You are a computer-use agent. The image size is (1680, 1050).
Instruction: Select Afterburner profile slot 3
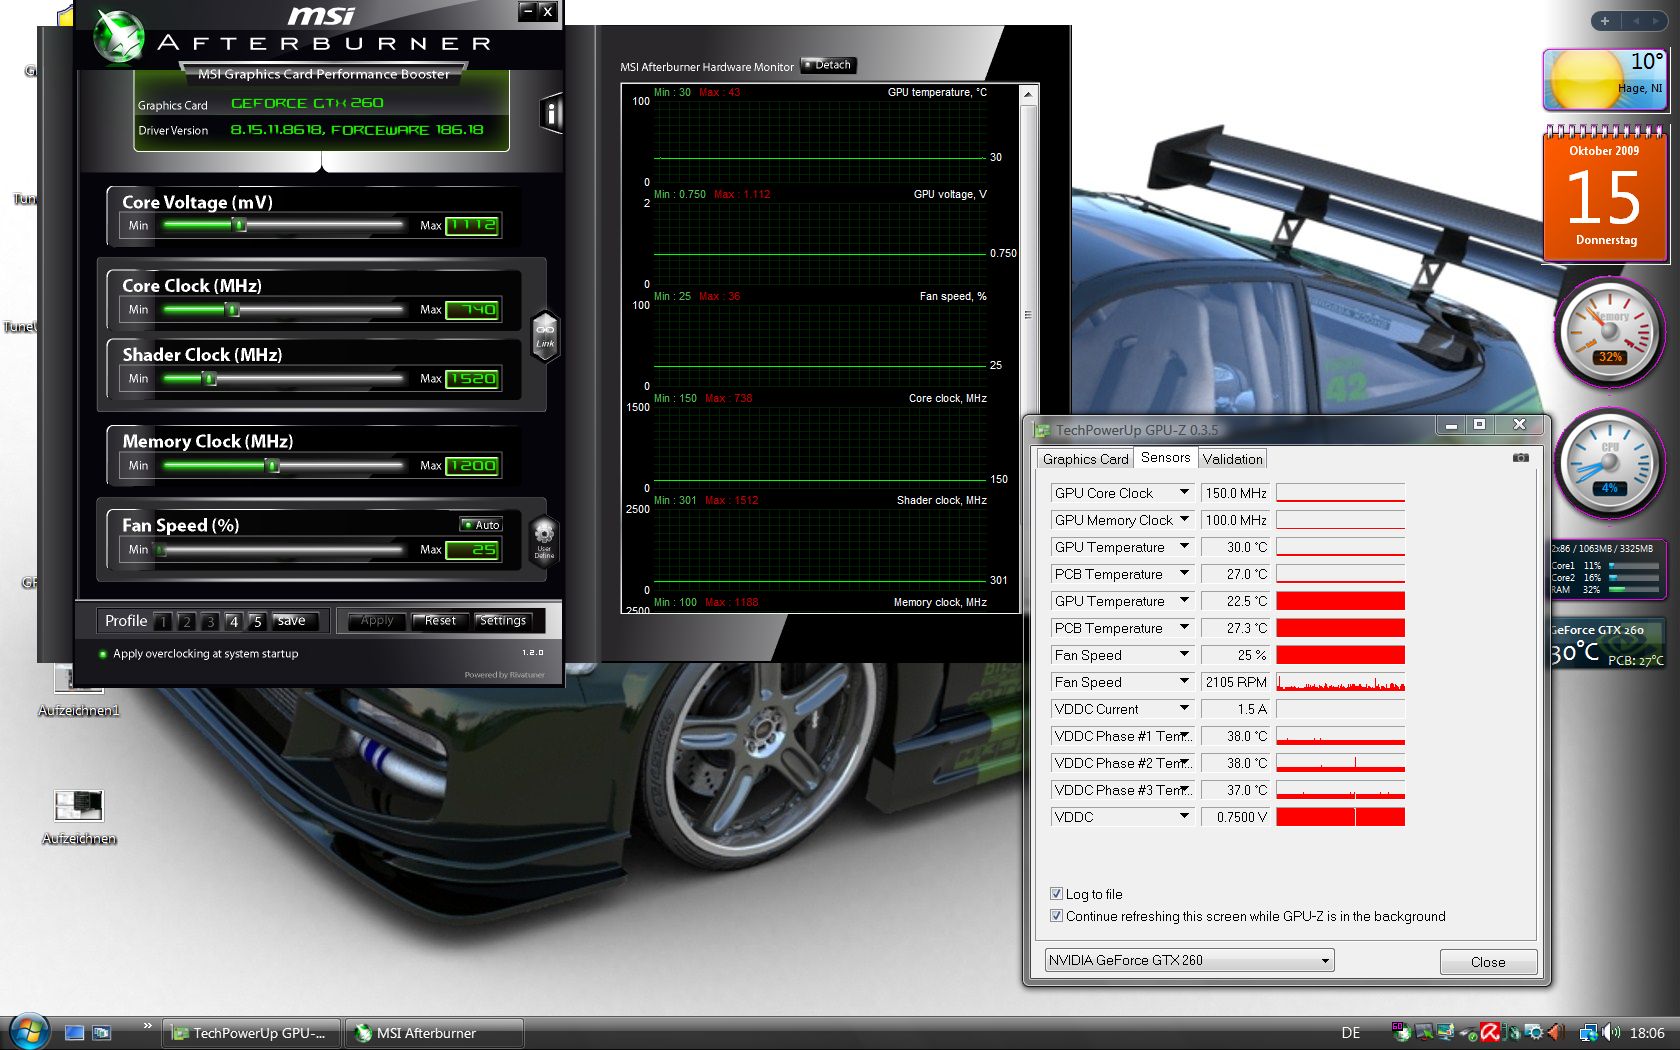coord(210,621)
